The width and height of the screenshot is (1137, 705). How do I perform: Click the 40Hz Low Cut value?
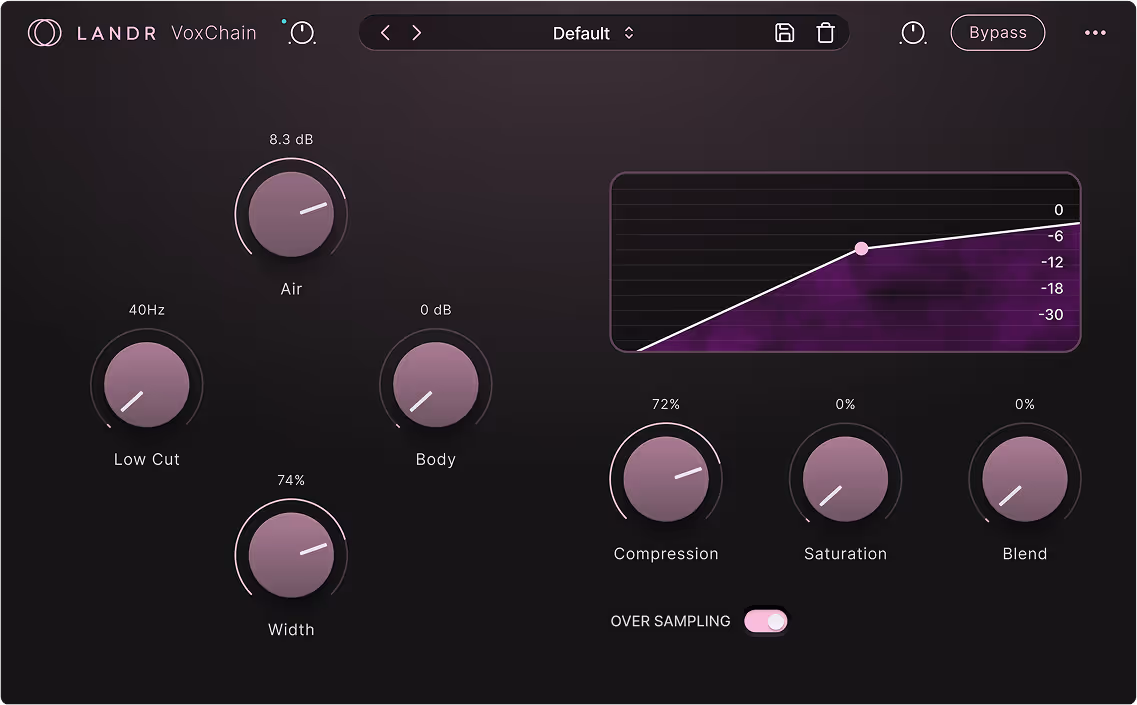(x=146, y=310)
